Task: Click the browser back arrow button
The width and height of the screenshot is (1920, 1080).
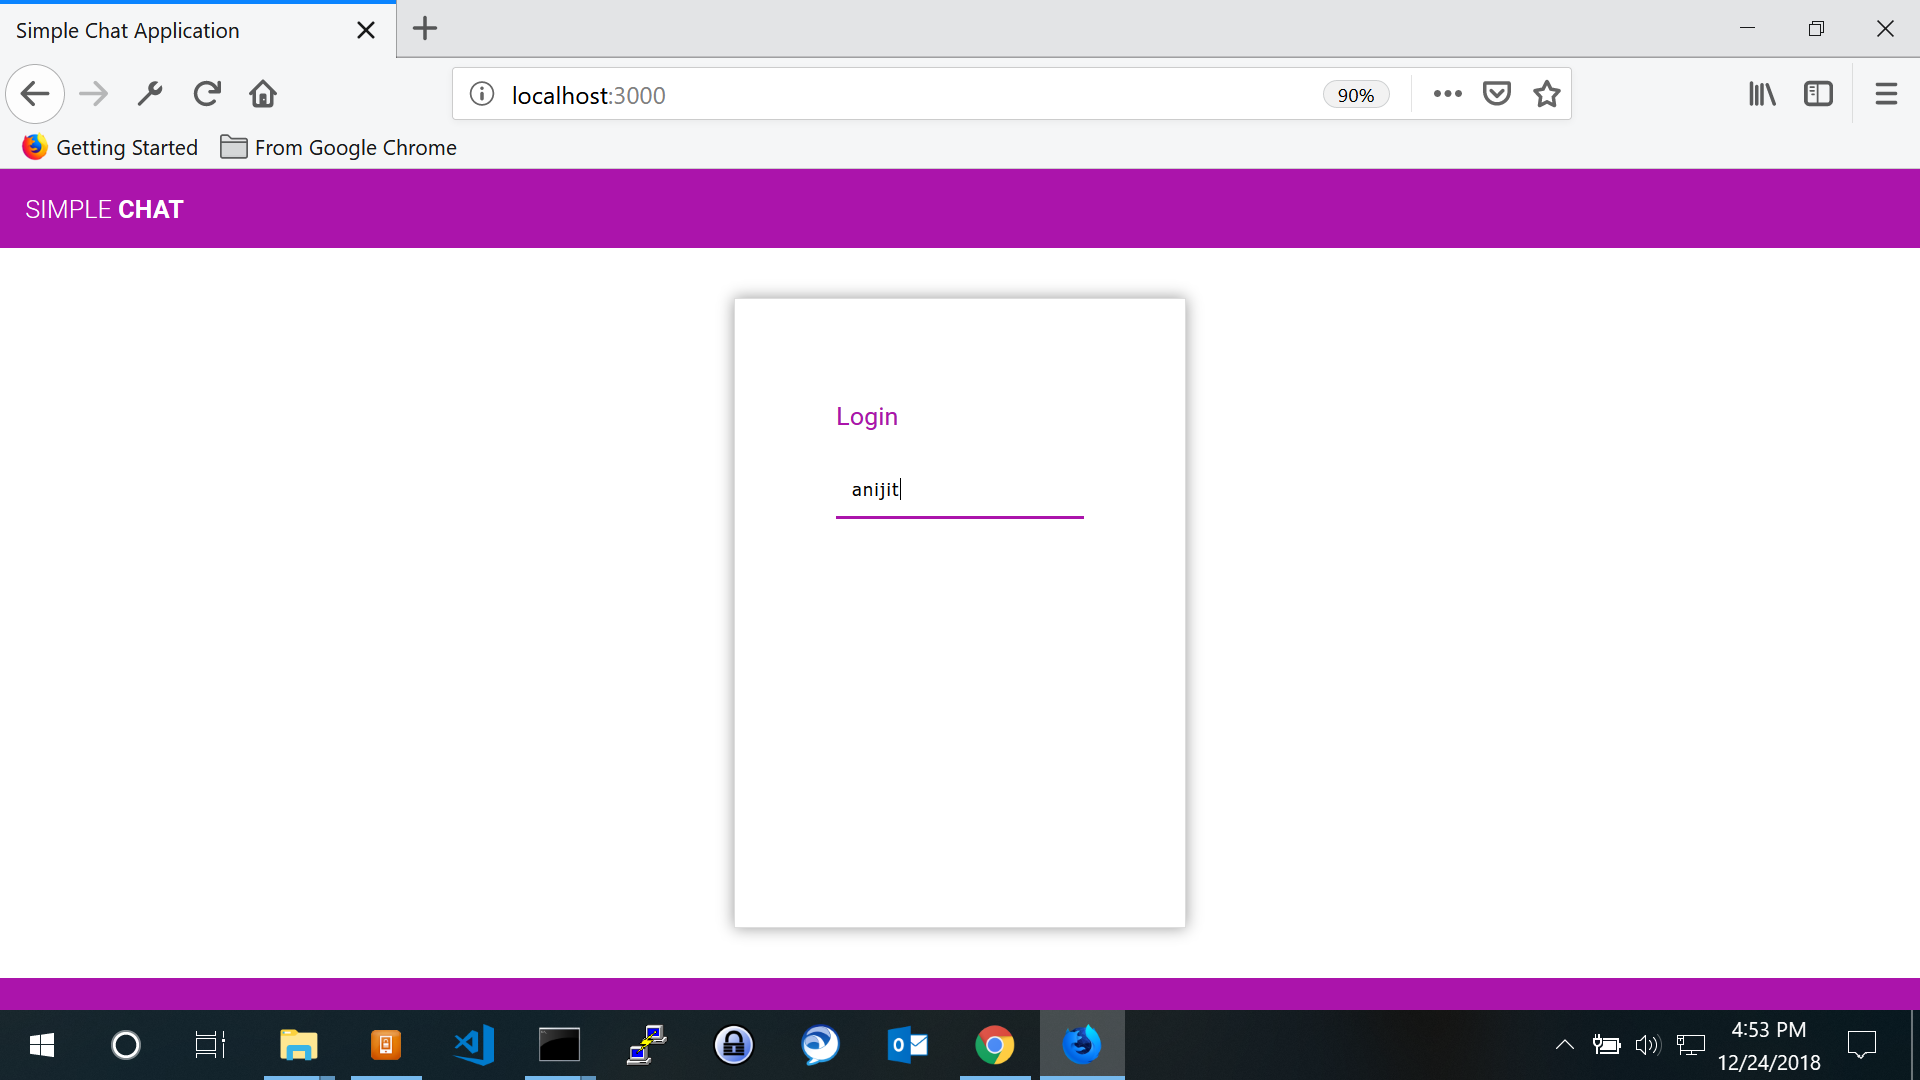Action: pos(35,94)
